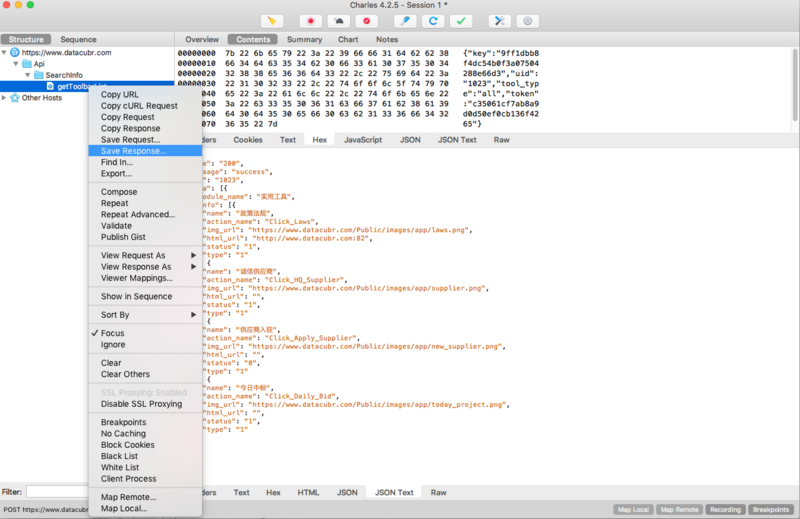Open the settings gear icon
This screenshot has width=800, height=519.
(528, 21)
